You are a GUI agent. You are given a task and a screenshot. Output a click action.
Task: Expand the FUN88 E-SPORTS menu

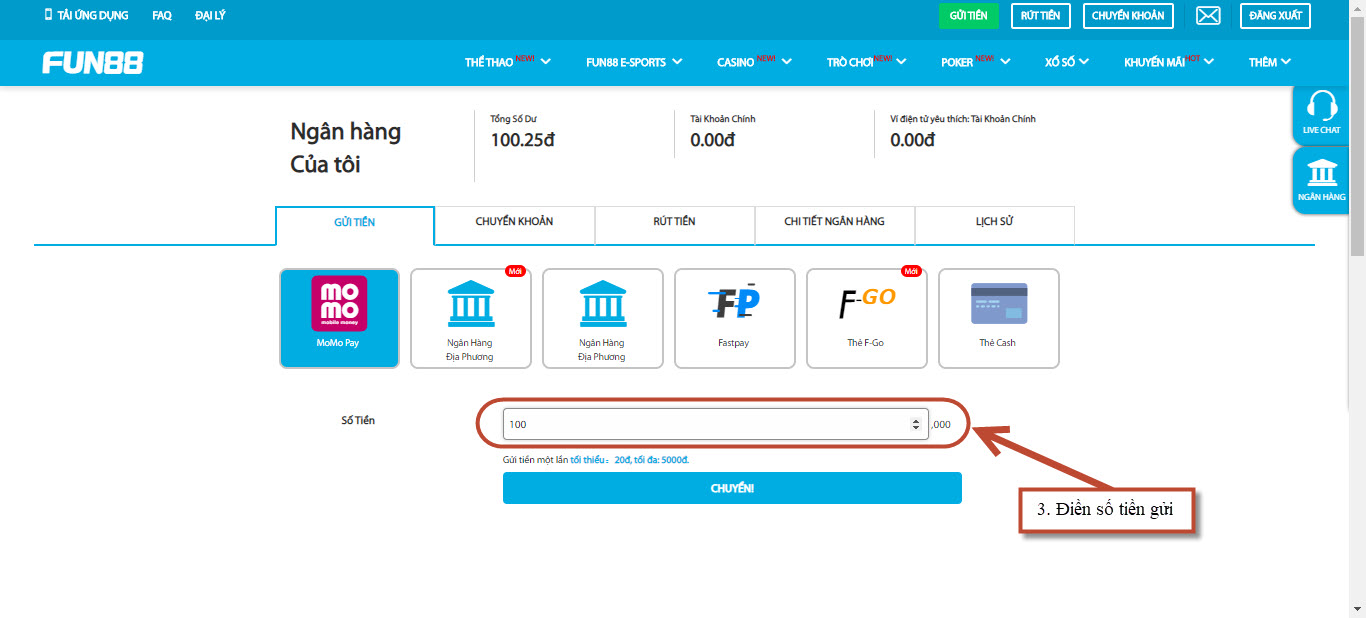pos(634,62)
